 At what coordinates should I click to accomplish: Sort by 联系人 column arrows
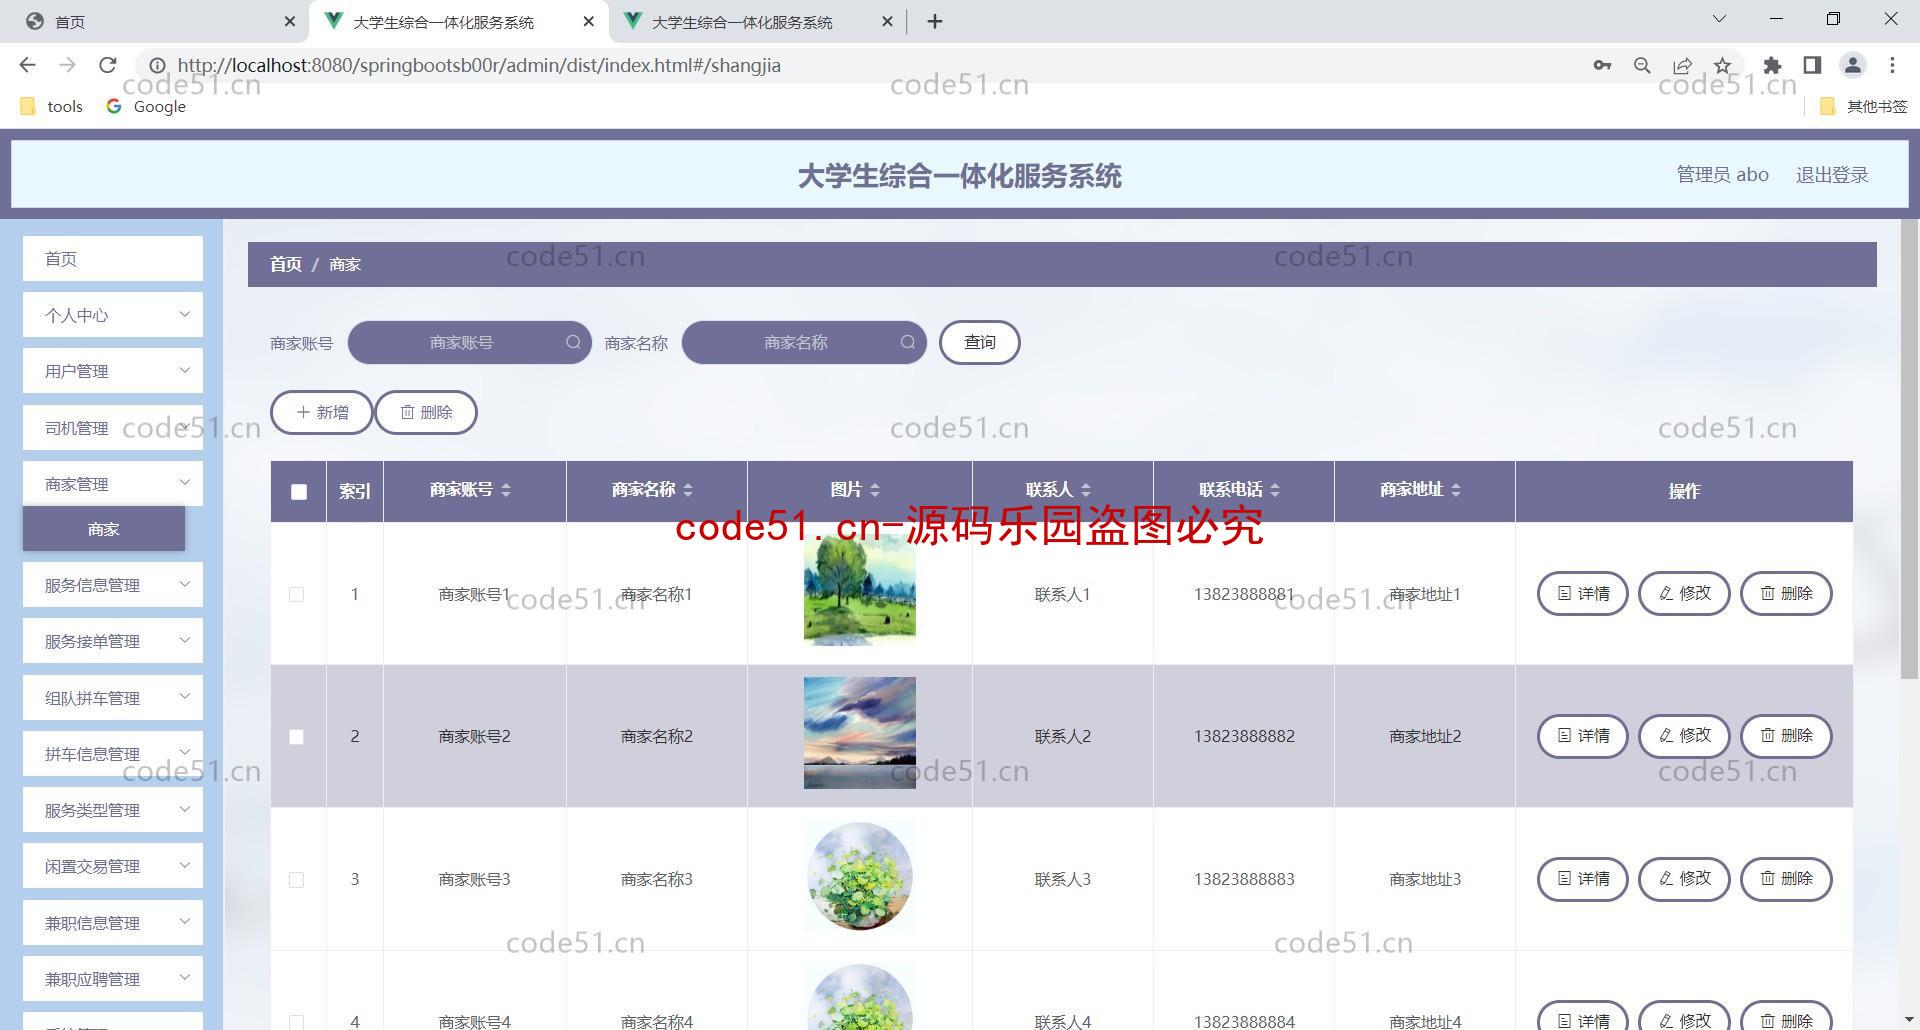point(1086,490)
